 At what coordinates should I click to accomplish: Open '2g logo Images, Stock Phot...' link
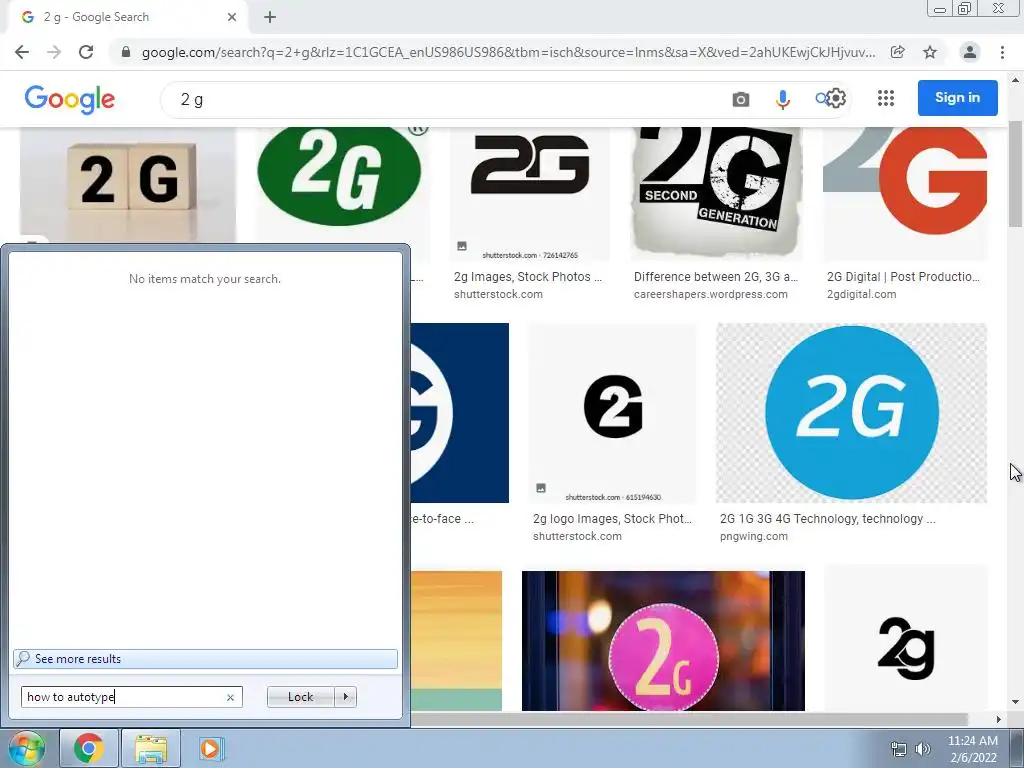tap(612, 519)
